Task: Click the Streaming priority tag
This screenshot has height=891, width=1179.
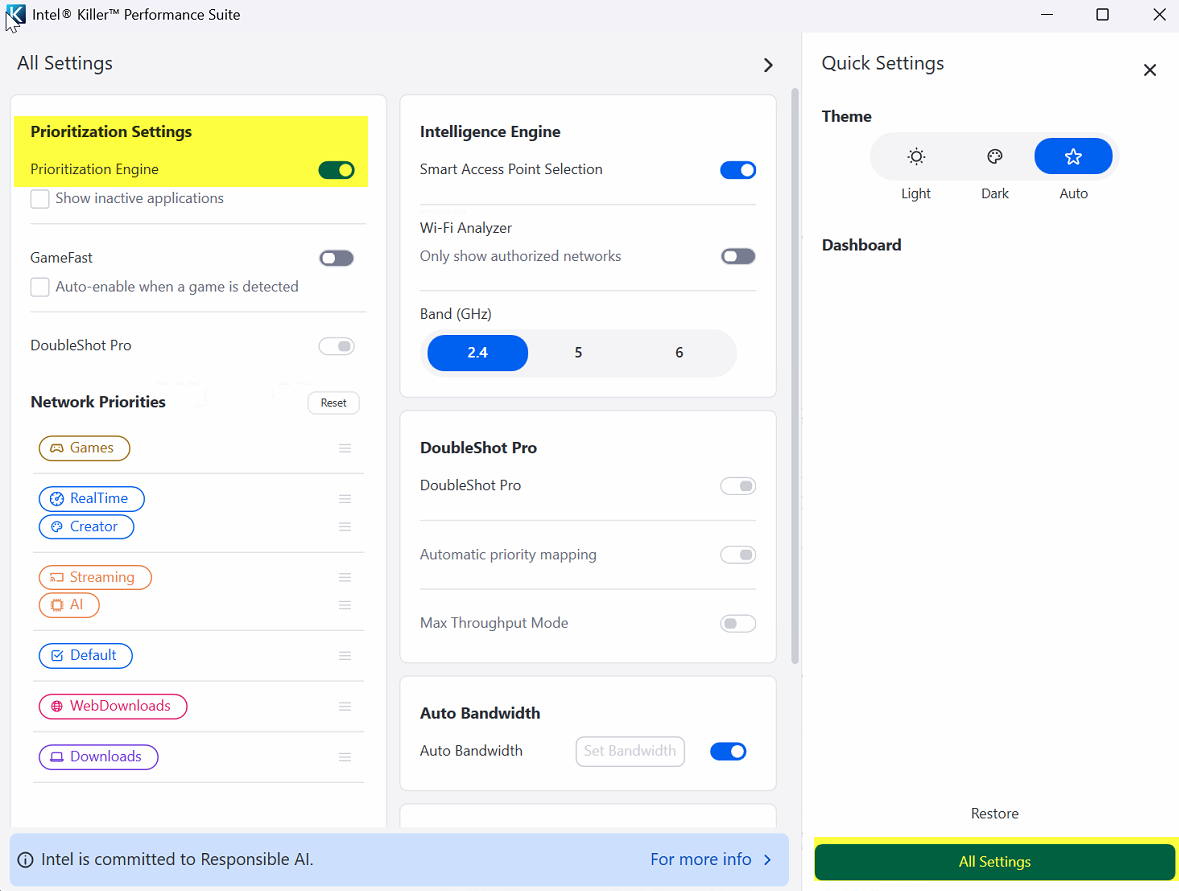Action: (x=95, y=577)
